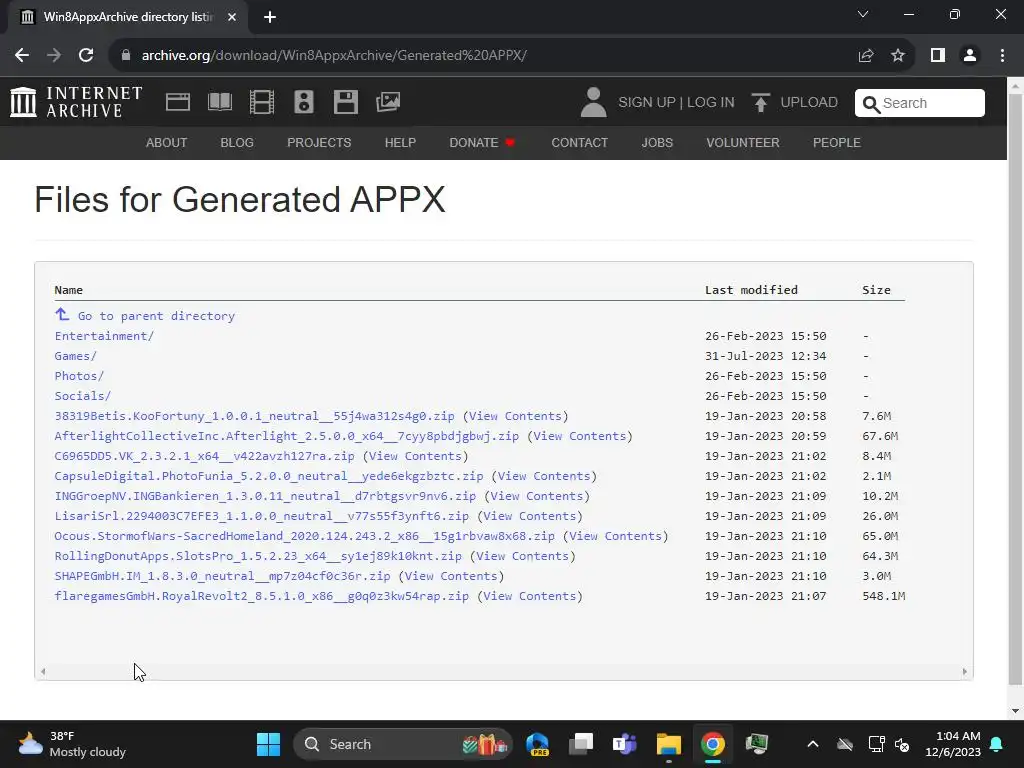This screenshot has width=1024, height=768.
Task: Open the Audio speaker icon
Action: 304,102
